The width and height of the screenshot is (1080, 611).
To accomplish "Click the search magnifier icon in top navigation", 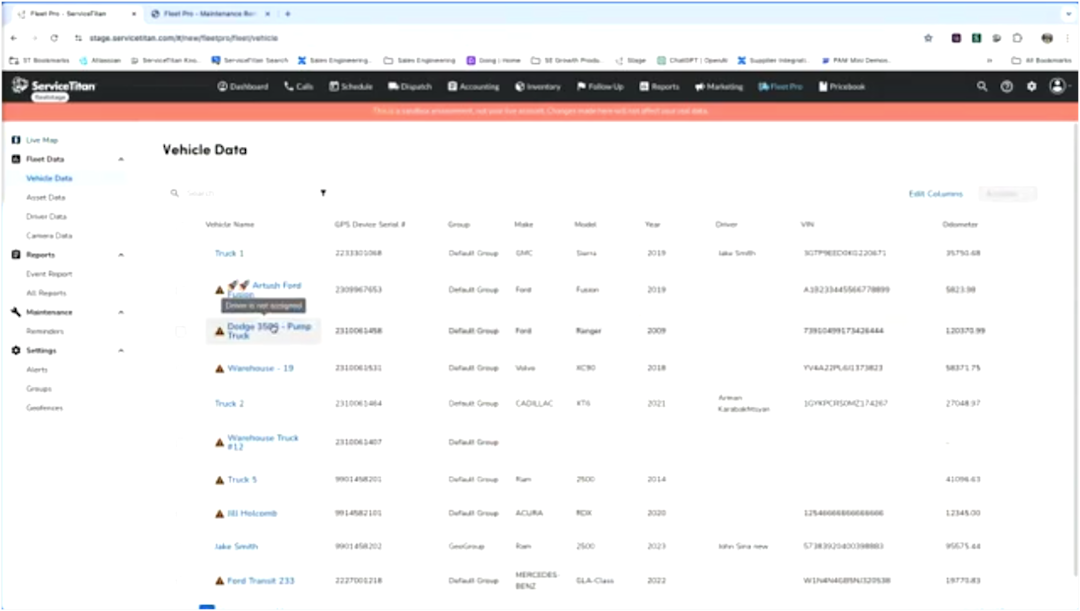I will 982,86.
